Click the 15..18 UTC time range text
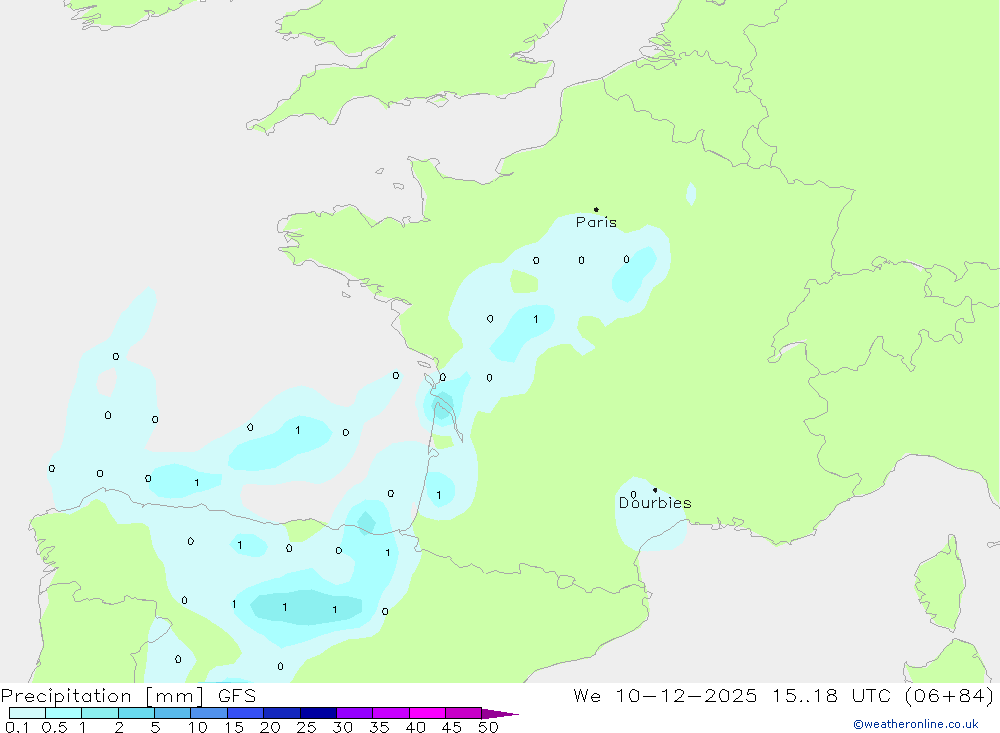 click(x=831, y=695)
